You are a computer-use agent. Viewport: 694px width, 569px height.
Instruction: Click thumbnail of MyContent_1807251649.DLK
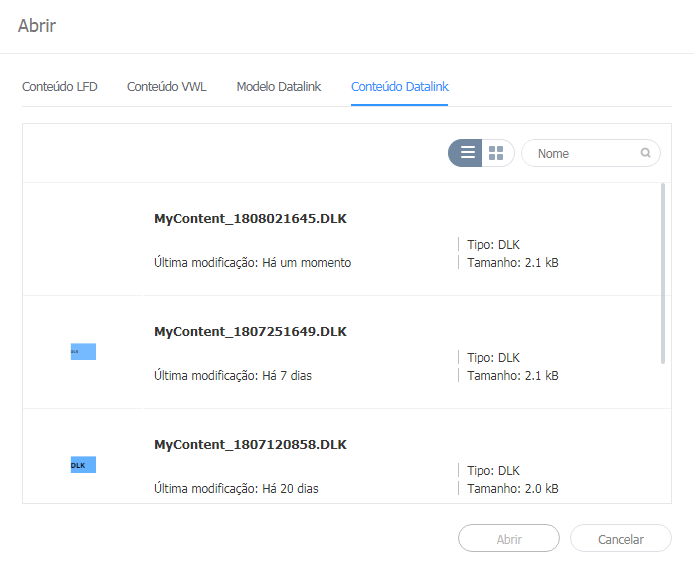pos(83,352)
